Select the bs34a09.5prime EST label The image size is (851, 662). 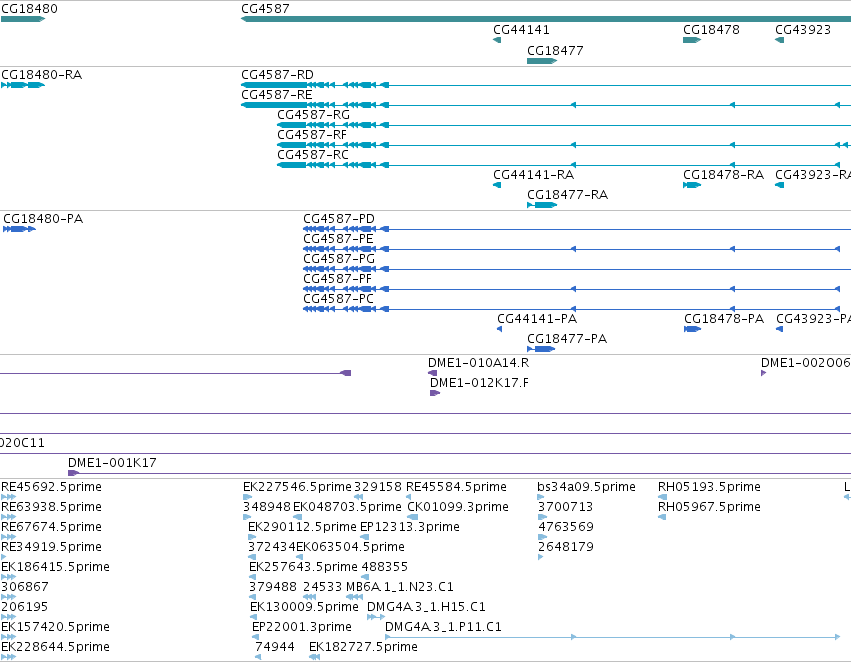pos(586,487)
